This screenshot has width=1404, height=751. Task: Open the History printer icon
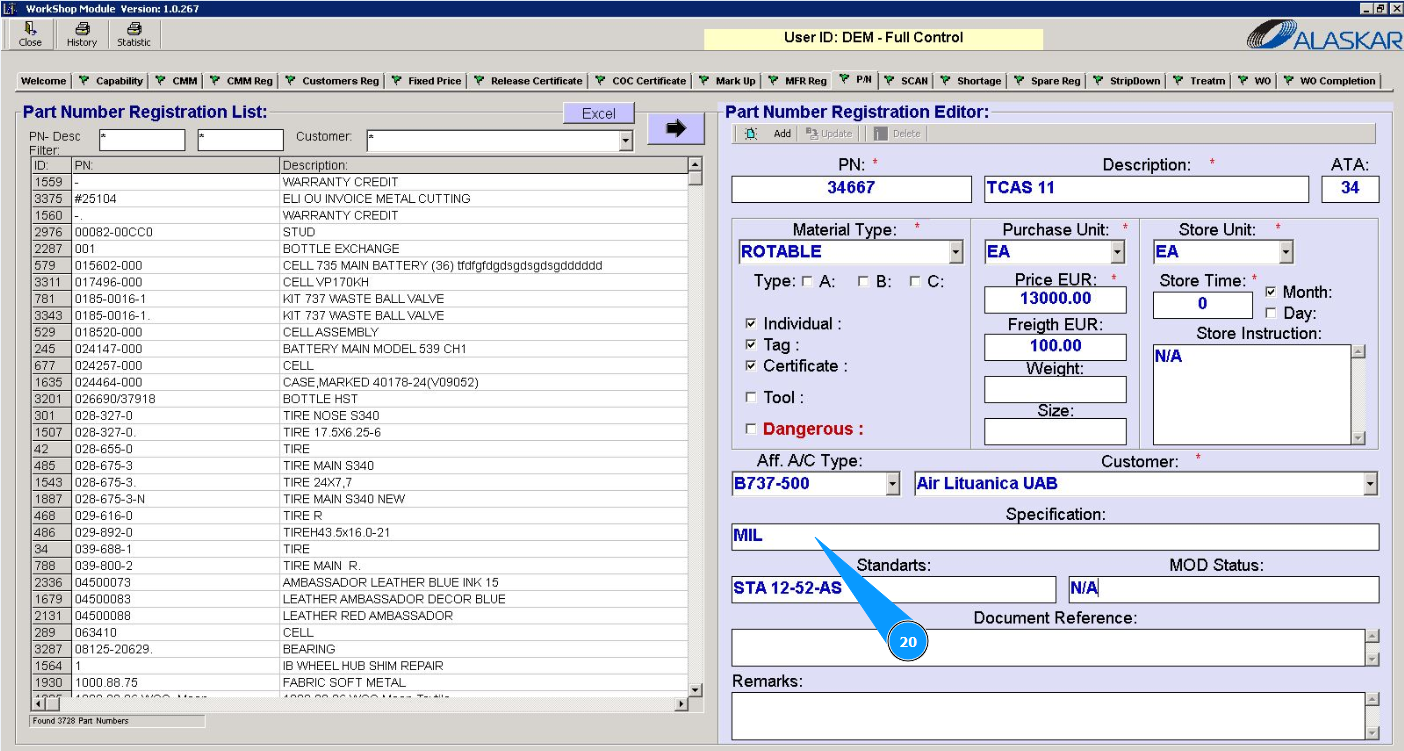82,29
